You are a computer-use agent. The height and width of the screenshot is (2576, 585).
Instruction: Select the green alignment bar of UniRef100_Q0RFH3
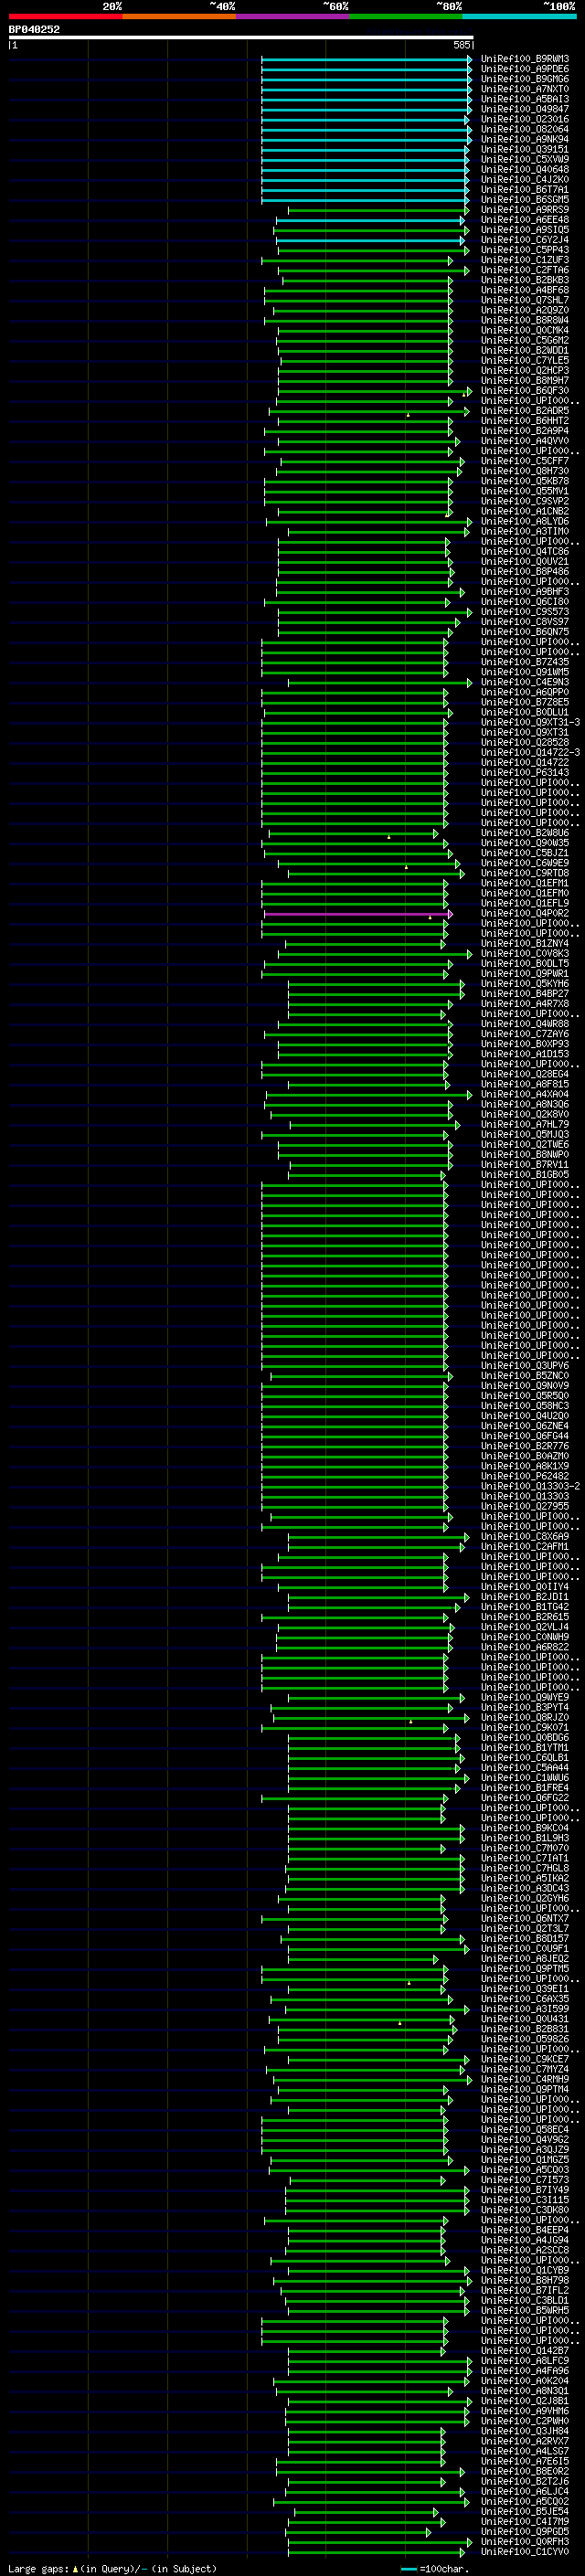coord(380,2541)
